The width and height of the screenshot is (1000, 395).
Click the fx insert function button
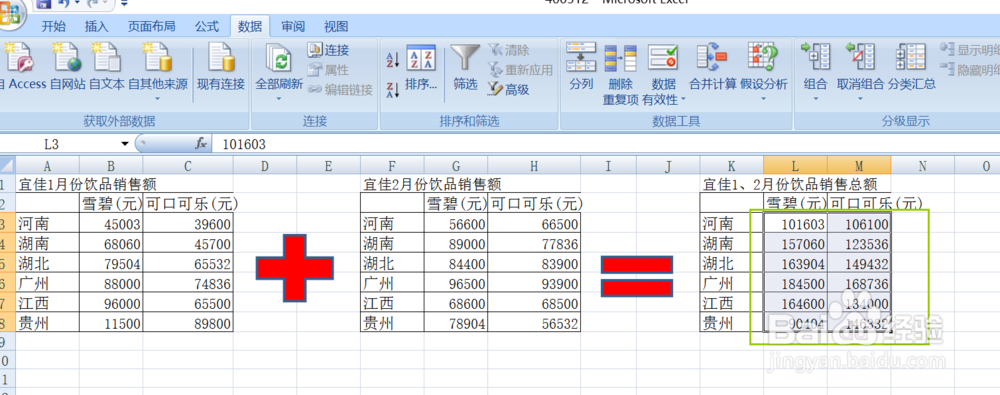(201, 144)
